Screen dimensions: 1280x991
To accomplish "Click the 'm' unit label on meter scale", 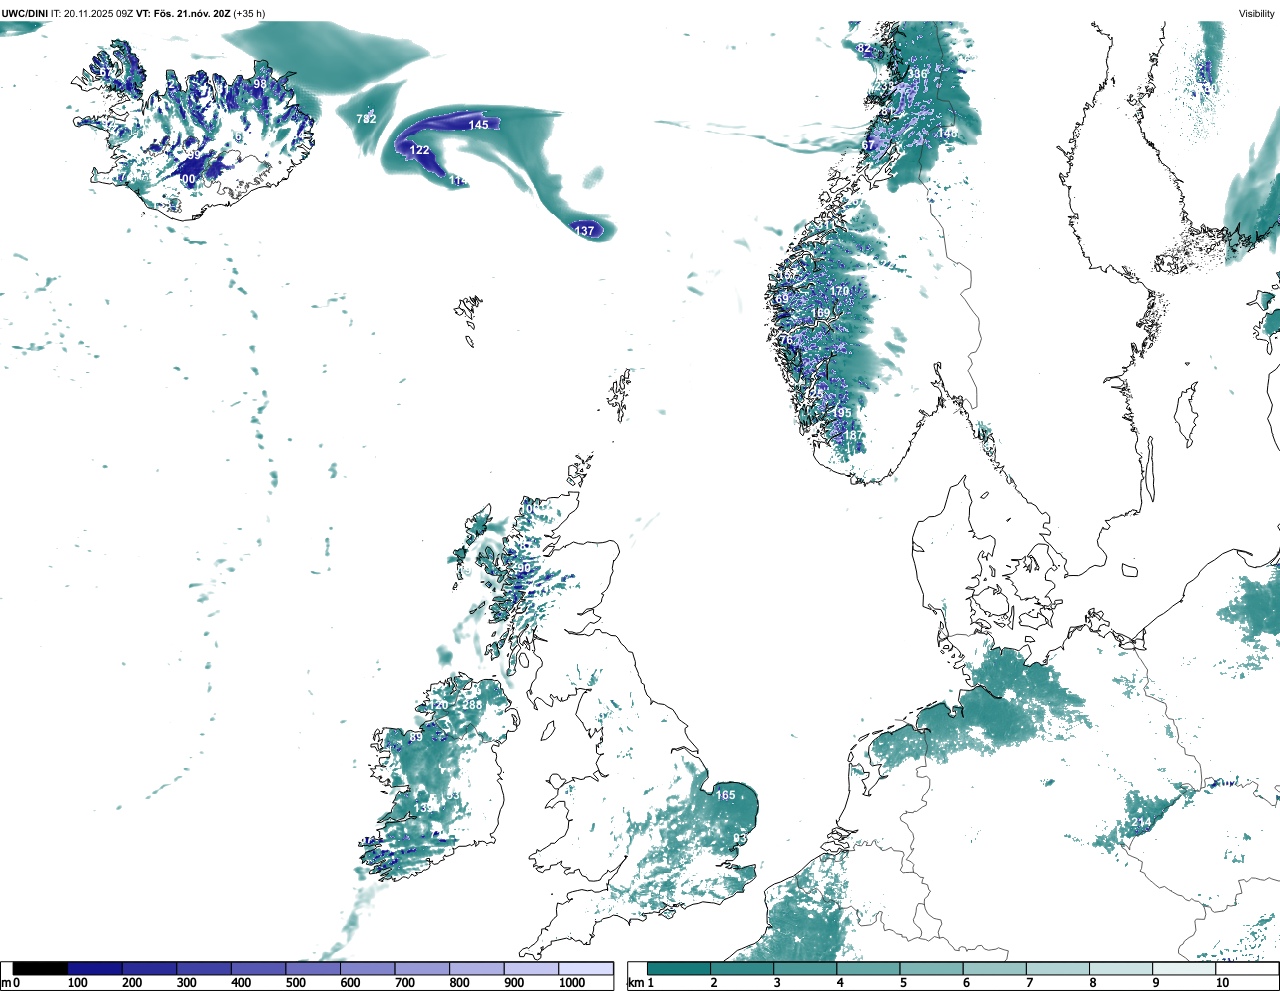I will click(5, 983).
